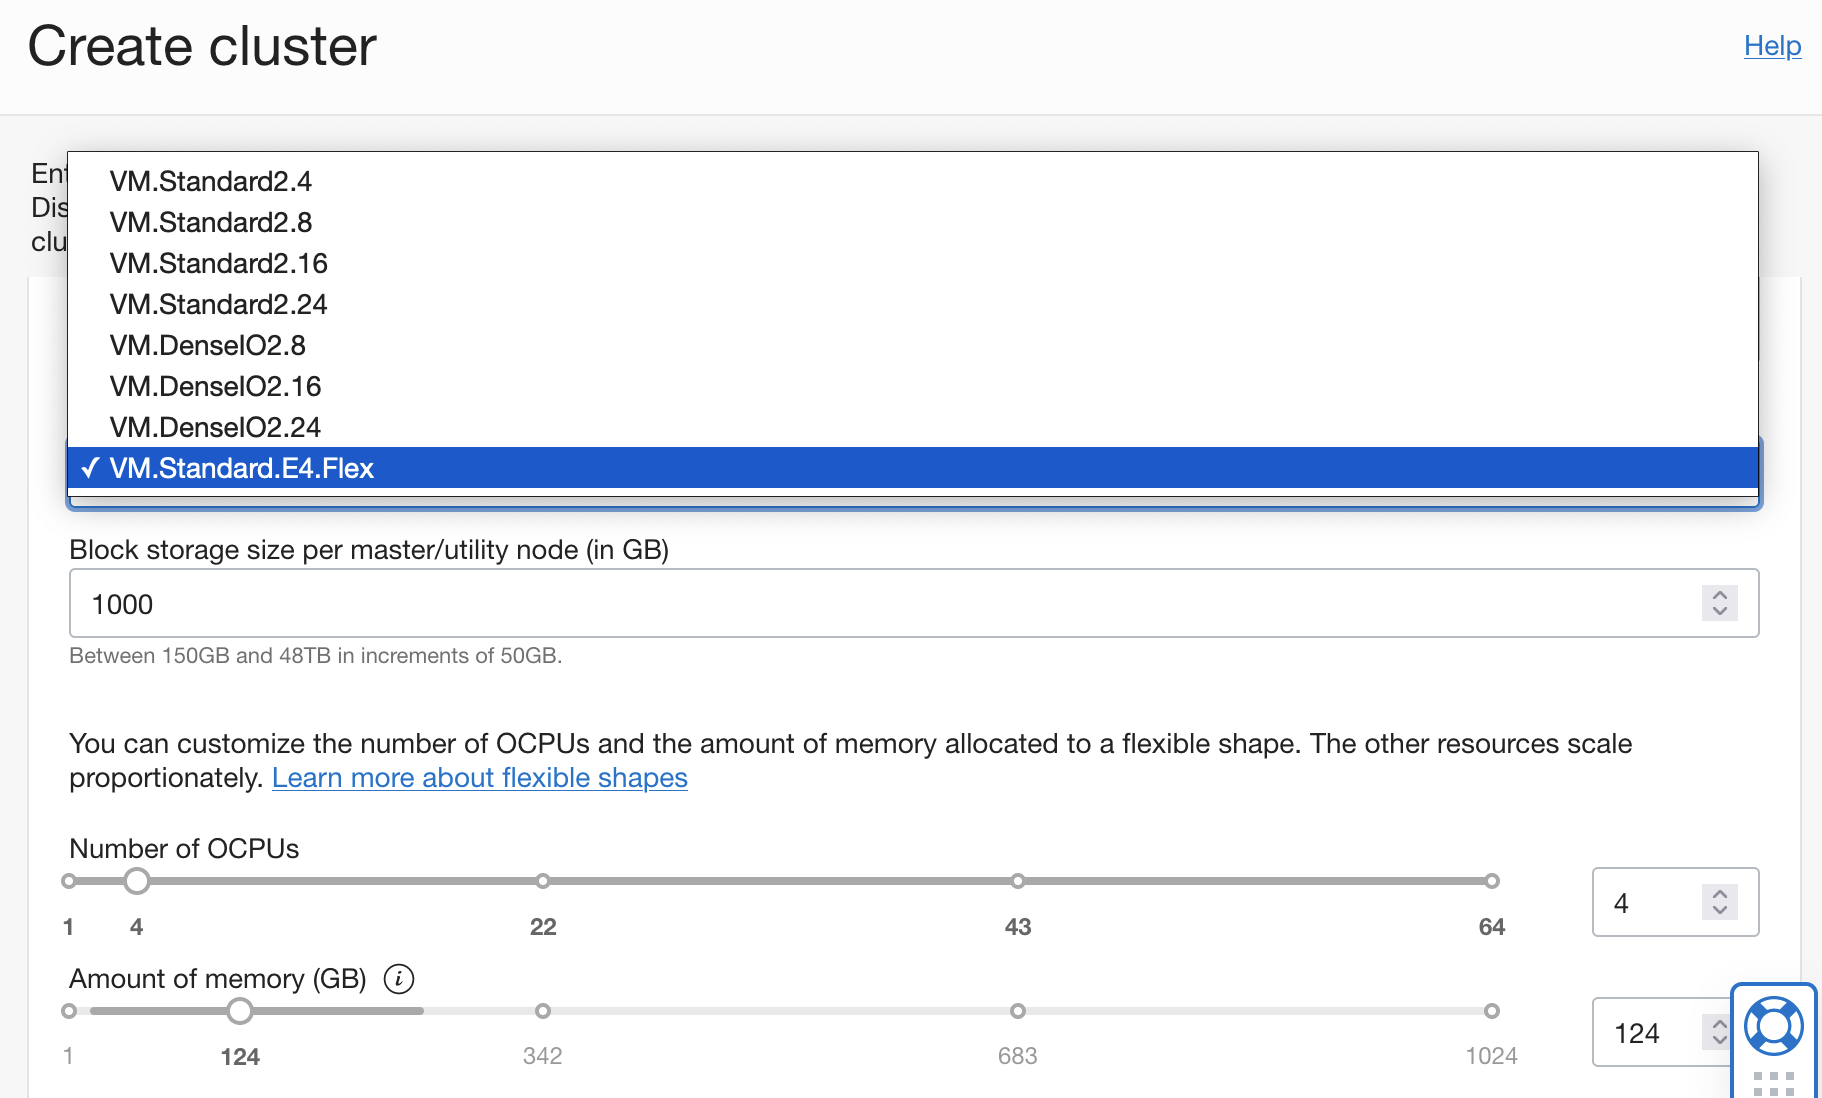This screenshot has width=1822, height=1098.
Task: Click the life-ring support icon
Action: [1773, 1027]
